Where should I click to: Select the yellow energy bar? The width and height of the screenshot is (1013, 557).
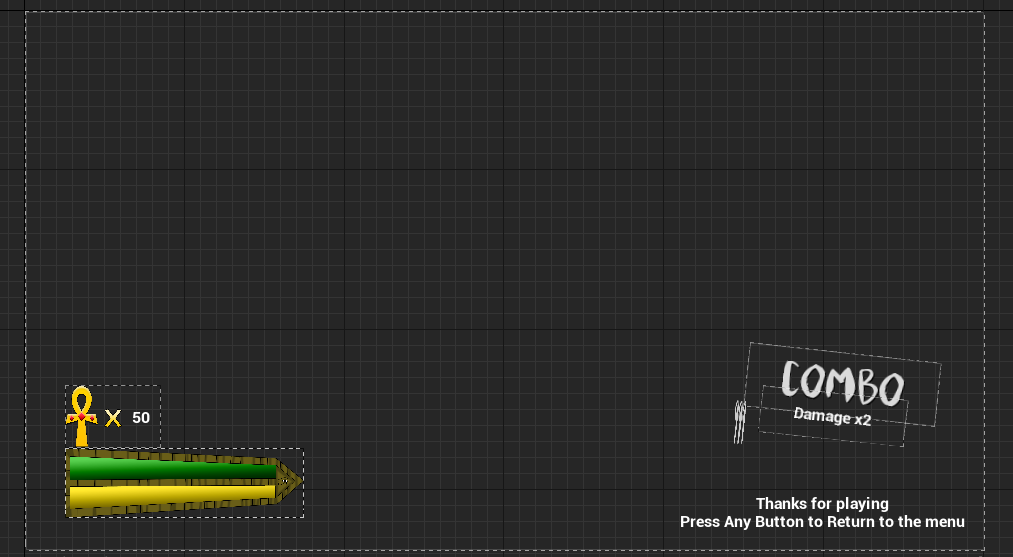(x=170, y=495)
